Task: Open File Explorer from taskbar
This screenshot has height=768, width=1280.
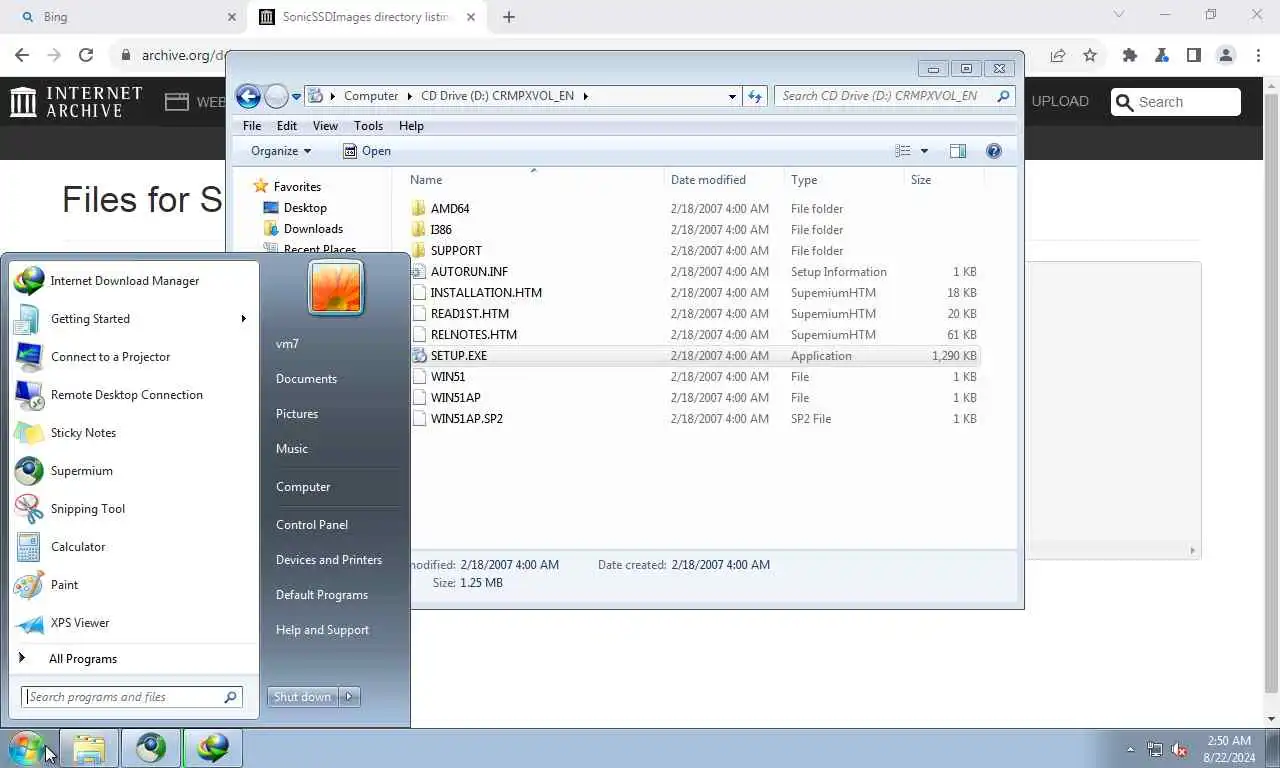Action: point(89,748)
